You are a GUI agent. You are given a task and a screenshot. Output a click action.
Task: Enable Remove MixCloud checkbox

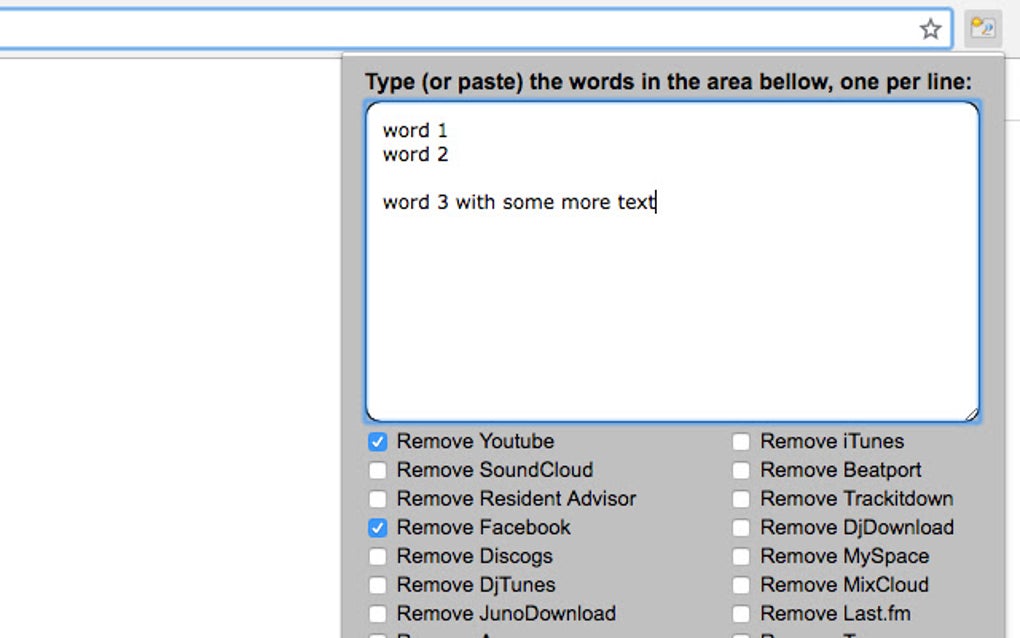click(x=741, y=585)
